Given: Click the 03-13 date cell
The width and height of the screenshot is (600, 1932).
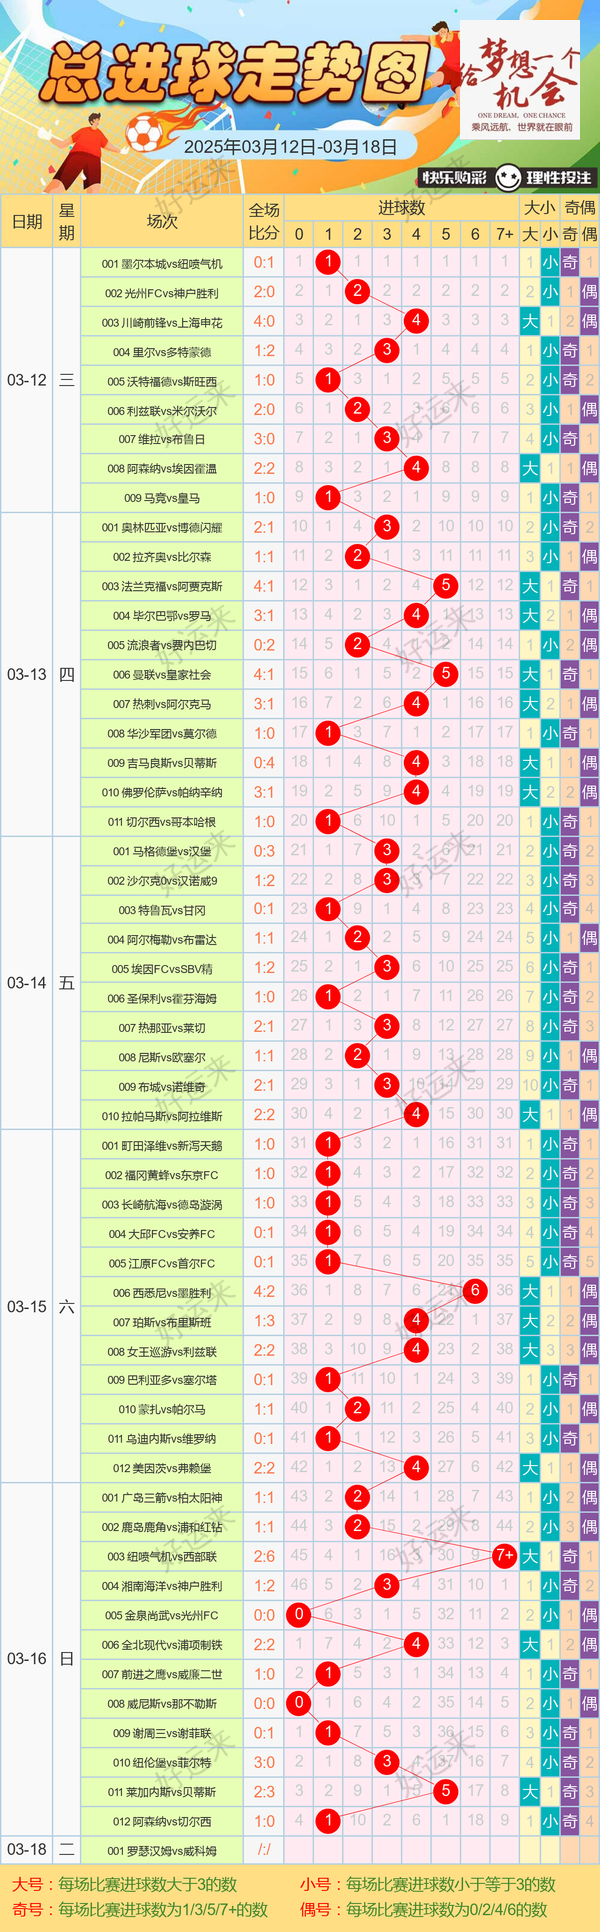Looking at the screenshot, I should pos(27,674).
